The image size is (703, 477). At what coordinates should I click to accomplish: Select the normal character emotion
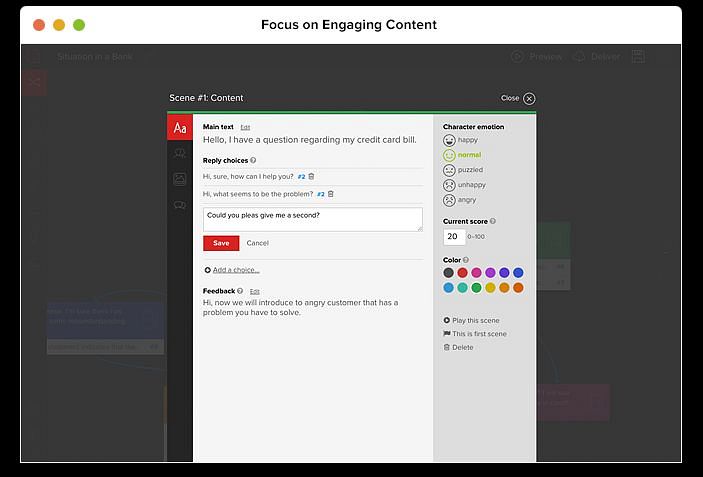[462, 155]
